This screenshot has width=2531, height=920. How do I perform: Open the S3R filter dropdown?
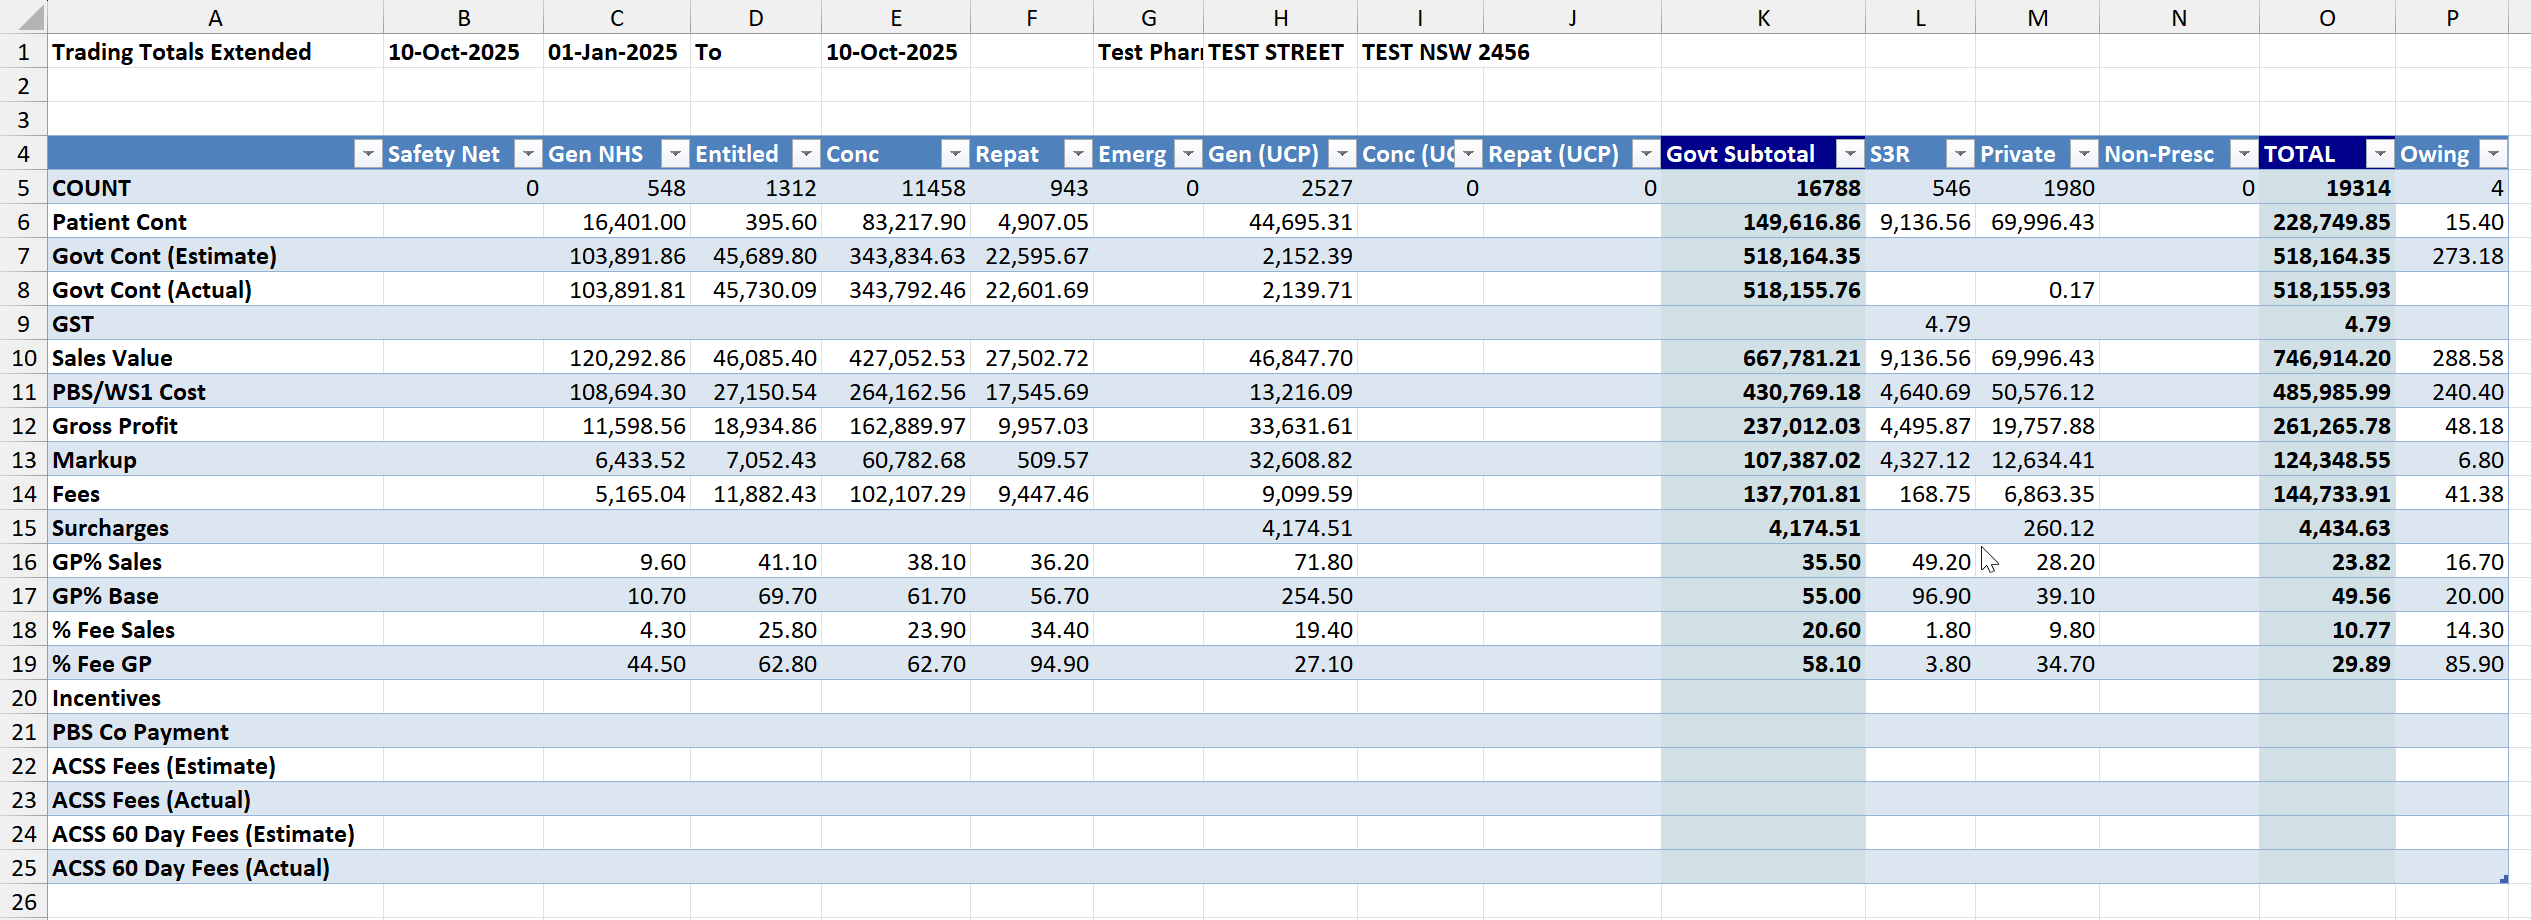coord(1960,154)
